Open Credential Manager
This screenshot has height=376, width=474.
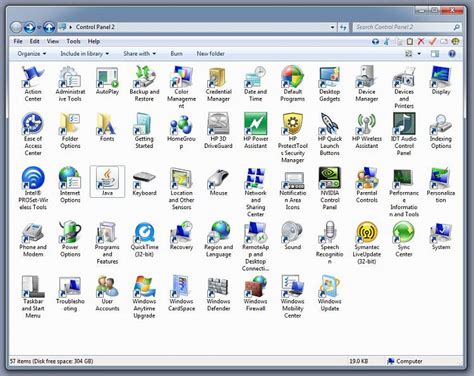(x=218, y=83)
